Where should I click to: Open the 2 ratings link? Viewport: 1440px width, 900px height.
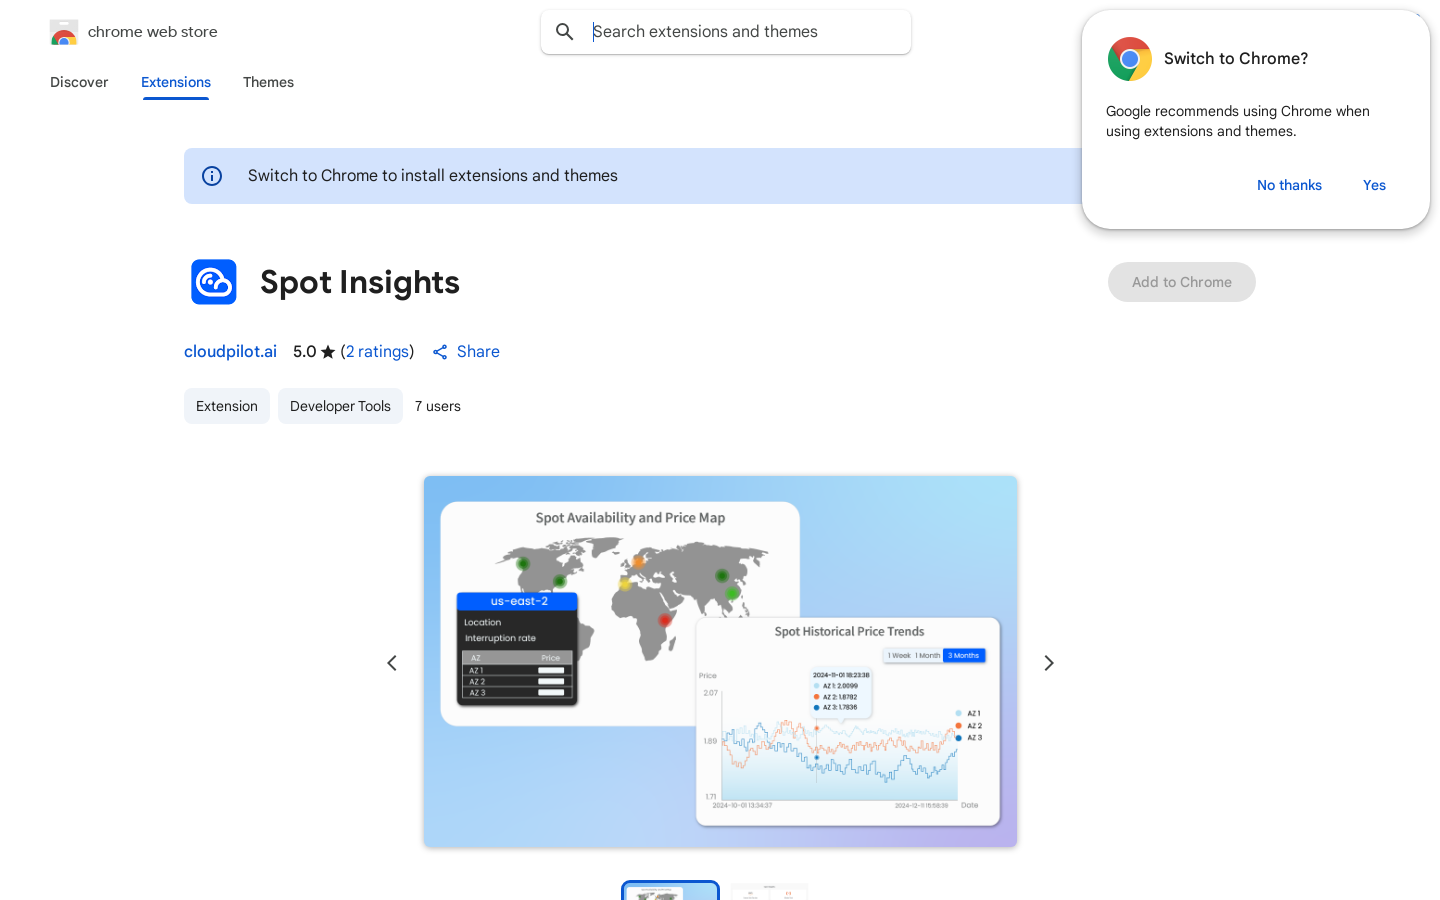coord(377,351)
